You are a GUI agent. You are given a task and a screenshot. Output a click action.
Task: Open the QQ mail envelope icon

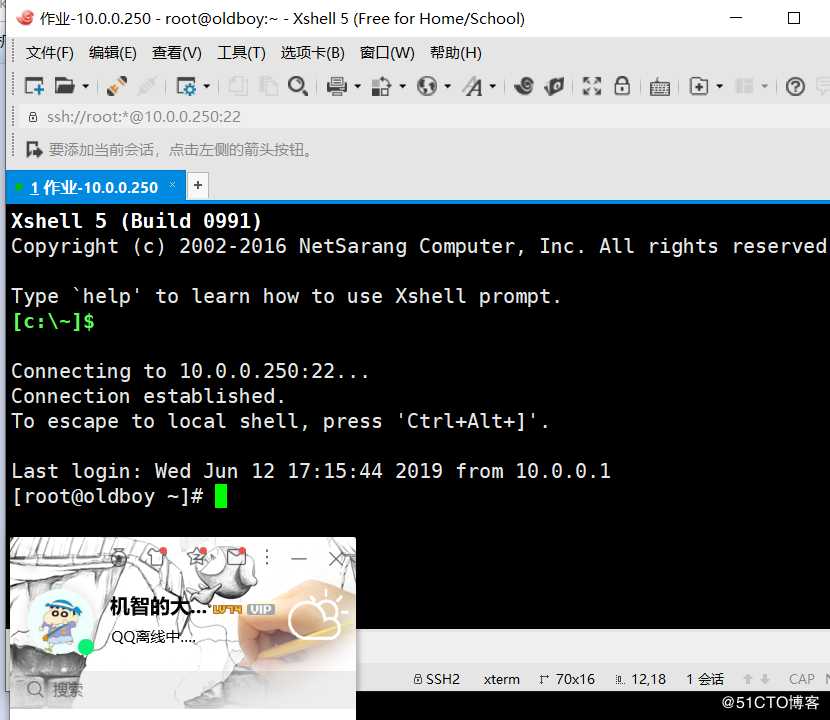point(236,557)
